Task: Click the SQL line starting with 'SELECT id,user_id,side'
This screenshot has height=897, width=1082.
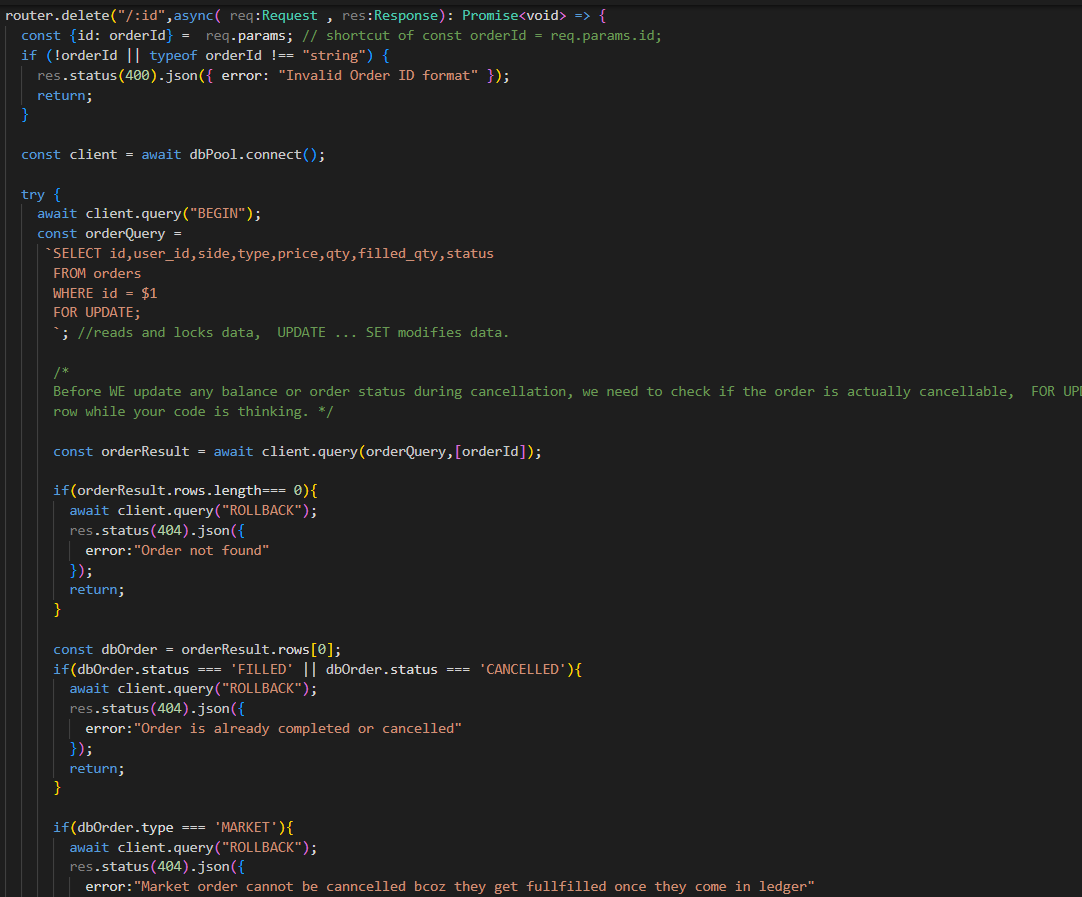Action: point(270,253)
